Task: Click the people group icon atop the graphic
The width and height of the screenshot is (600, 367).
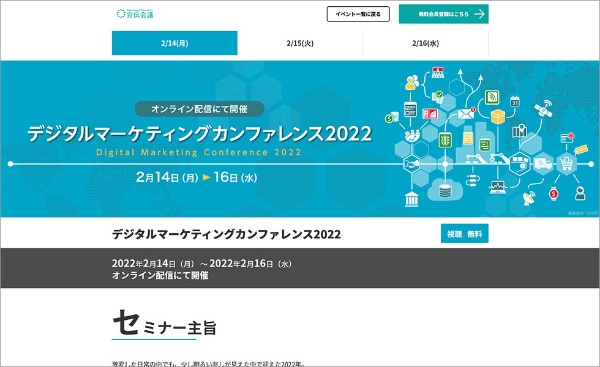Action: point(412,82)
